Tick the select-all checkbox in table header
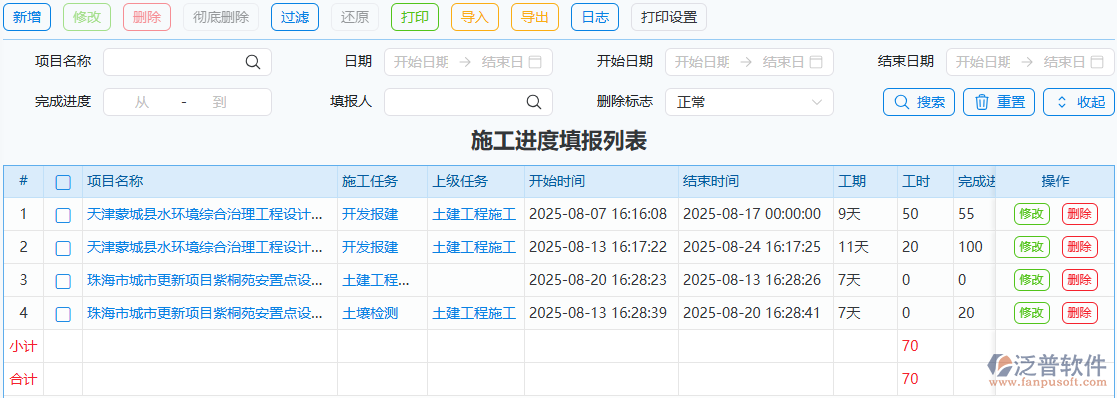1117x398 pixels. (63, 182)
